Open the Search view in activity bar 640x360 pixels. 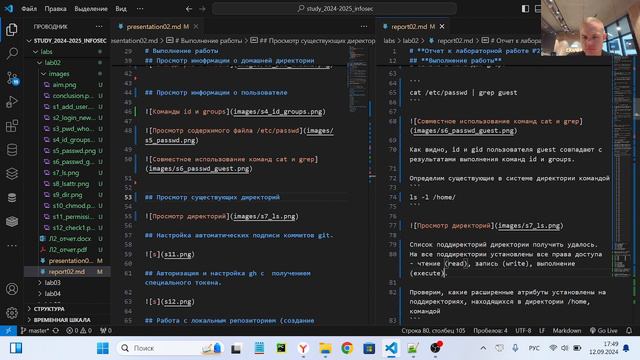coord(12,53)
